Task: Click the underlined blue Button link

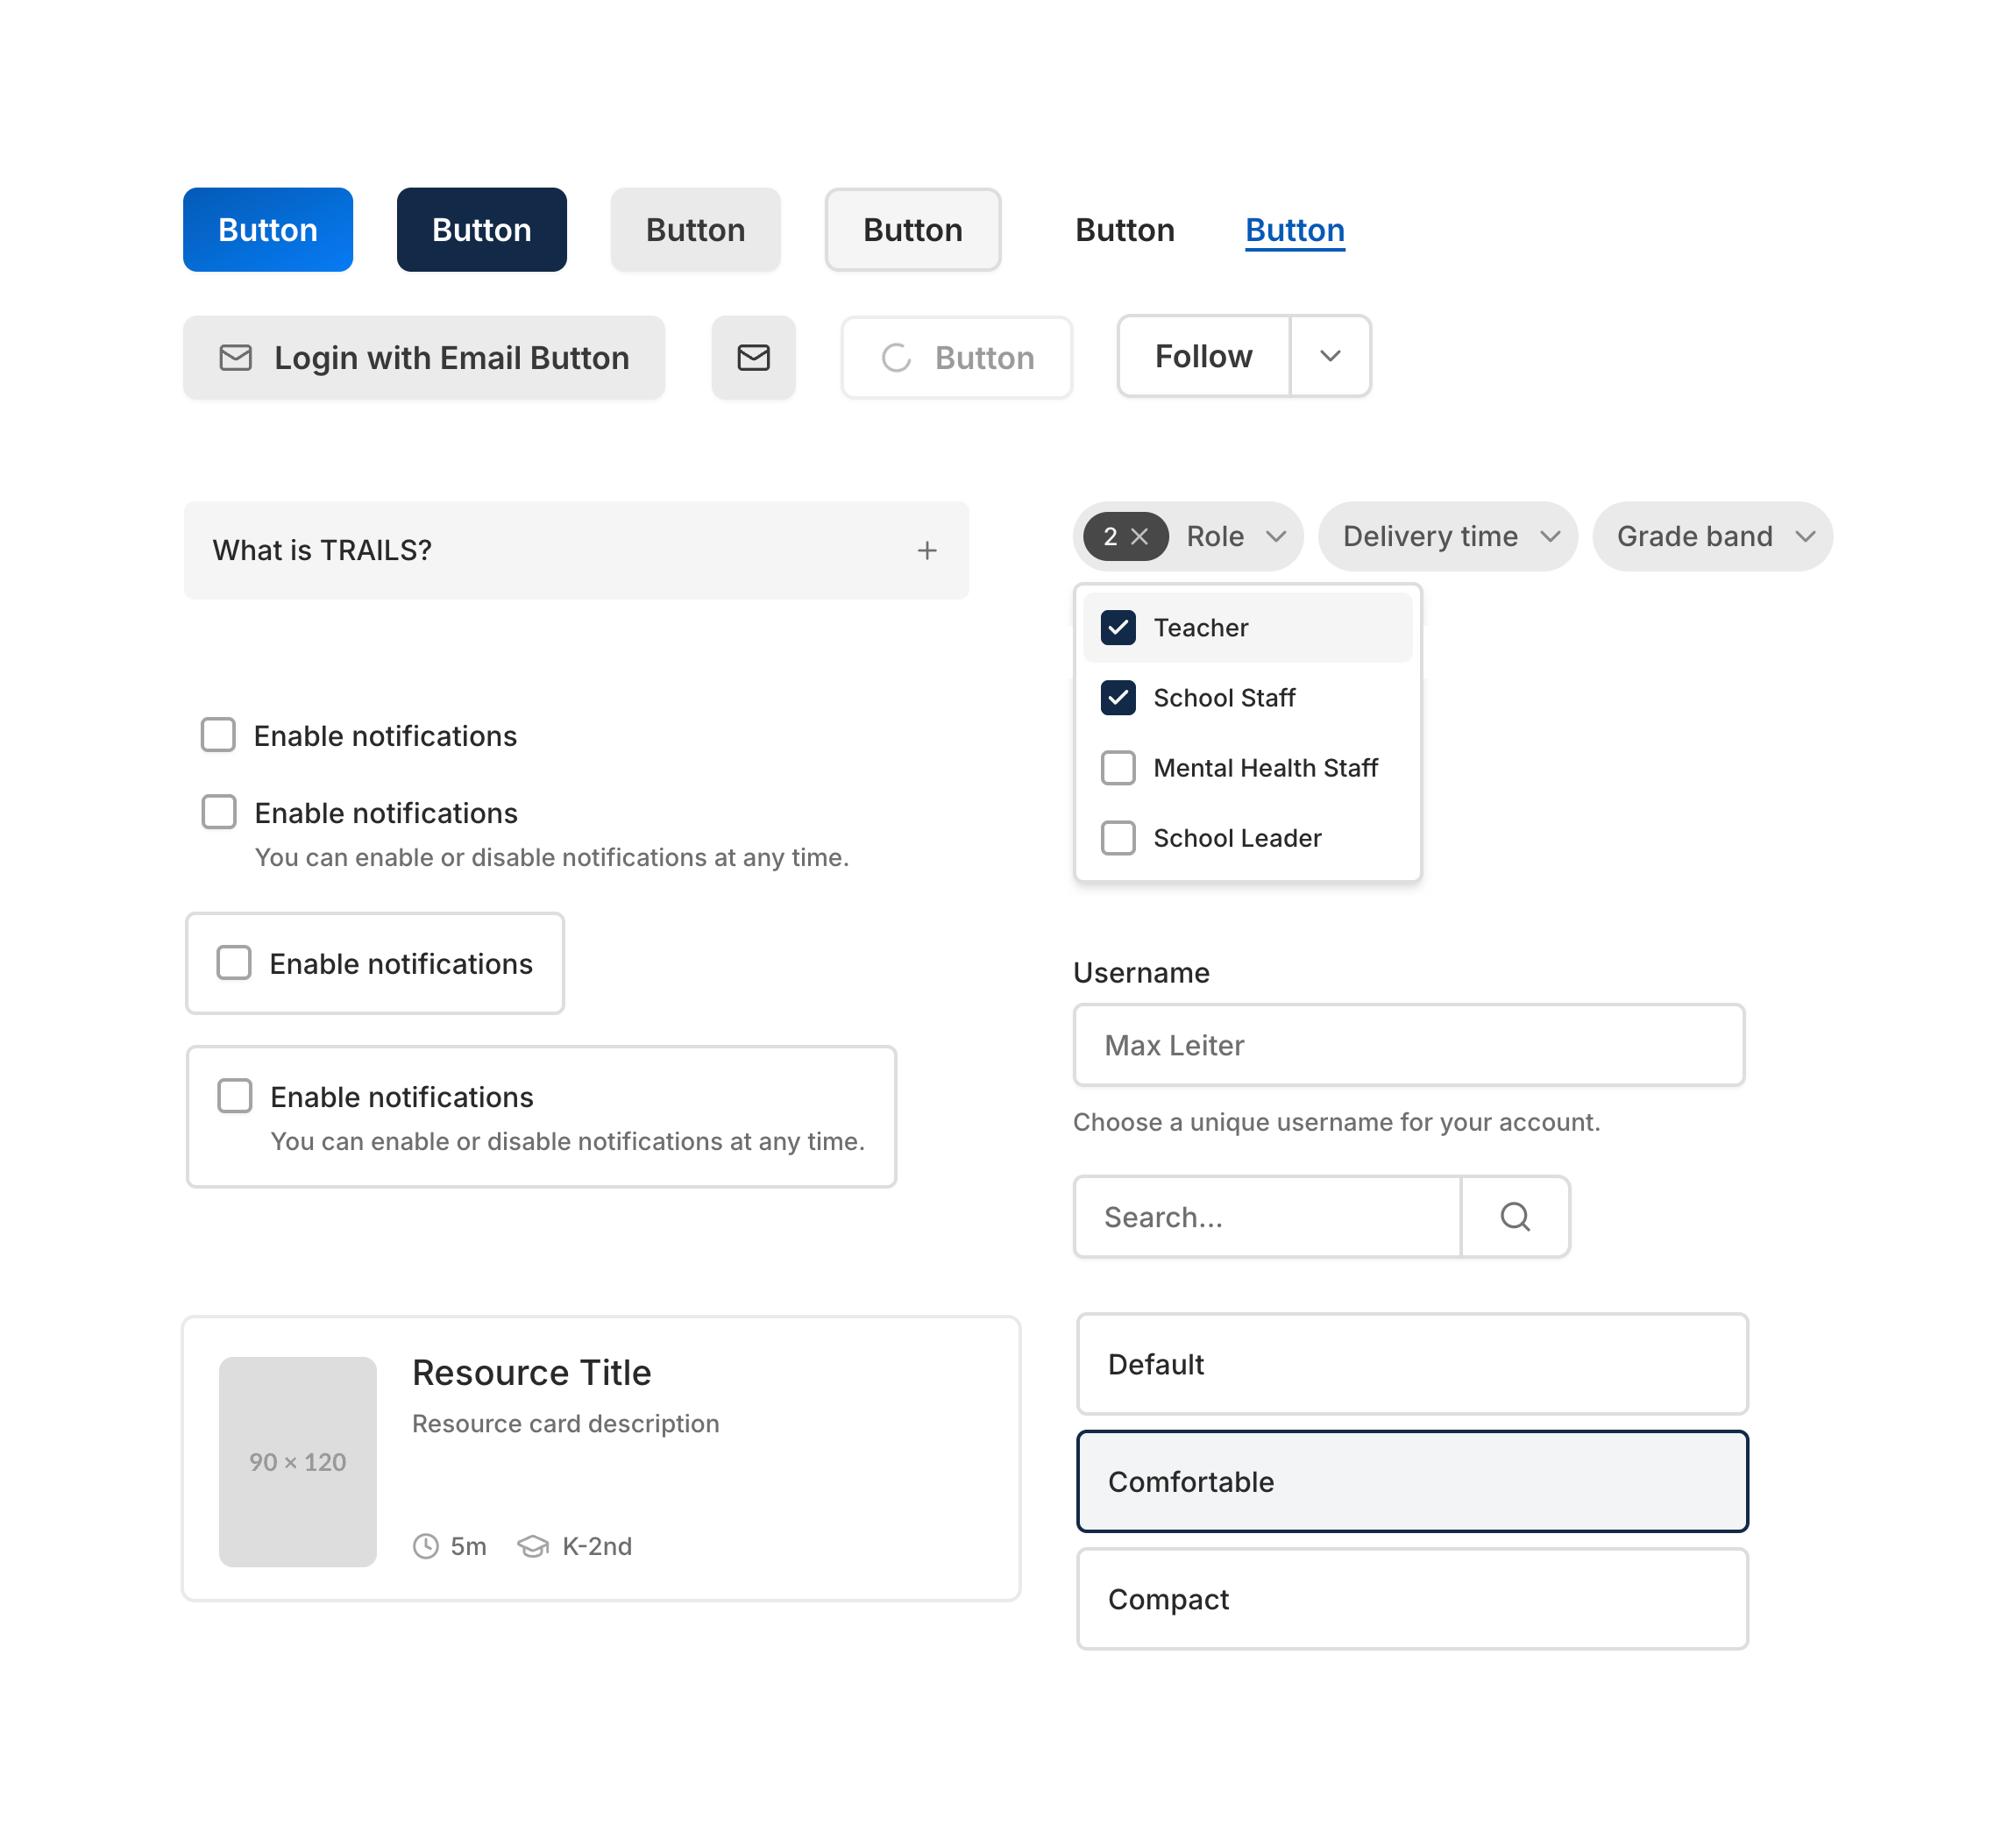Action: click(1295, 230)
